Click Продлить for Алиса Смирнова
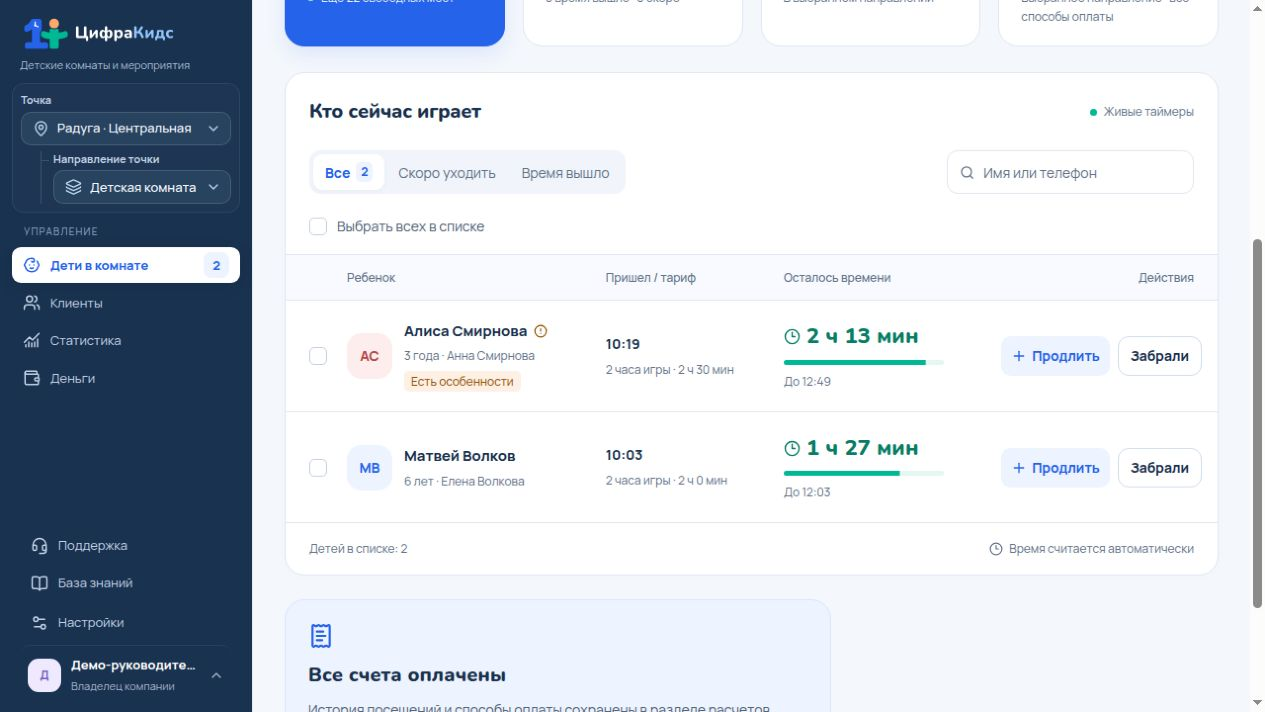Viewport: 1265px width, 712px height. pos(1055,356)
